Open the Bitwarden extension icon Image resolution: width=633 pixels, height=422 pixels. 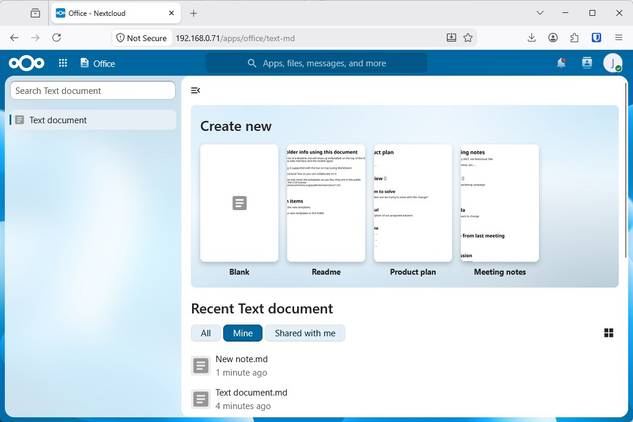[596, 38]
